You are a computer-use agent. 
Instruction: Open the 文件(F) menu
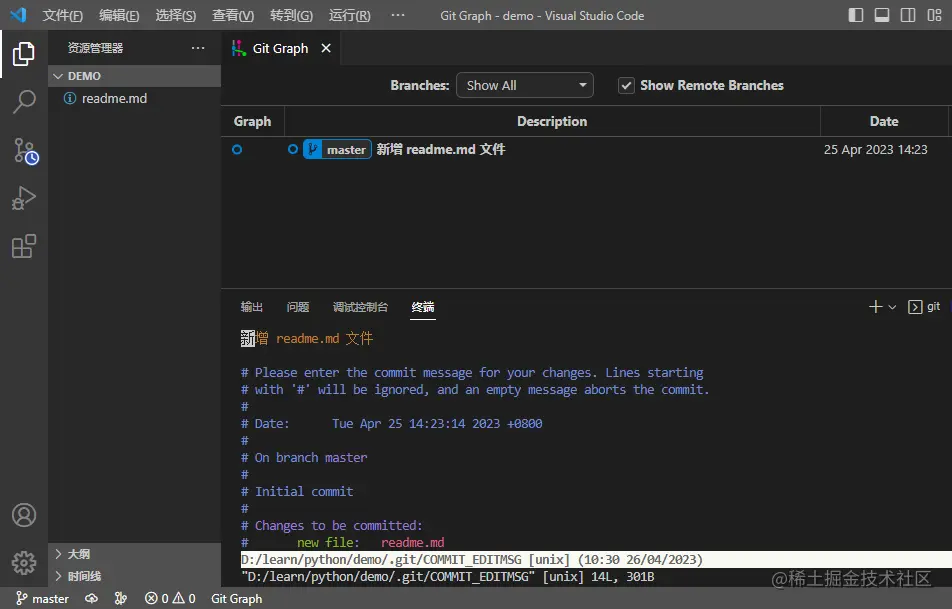coord(63,15)
